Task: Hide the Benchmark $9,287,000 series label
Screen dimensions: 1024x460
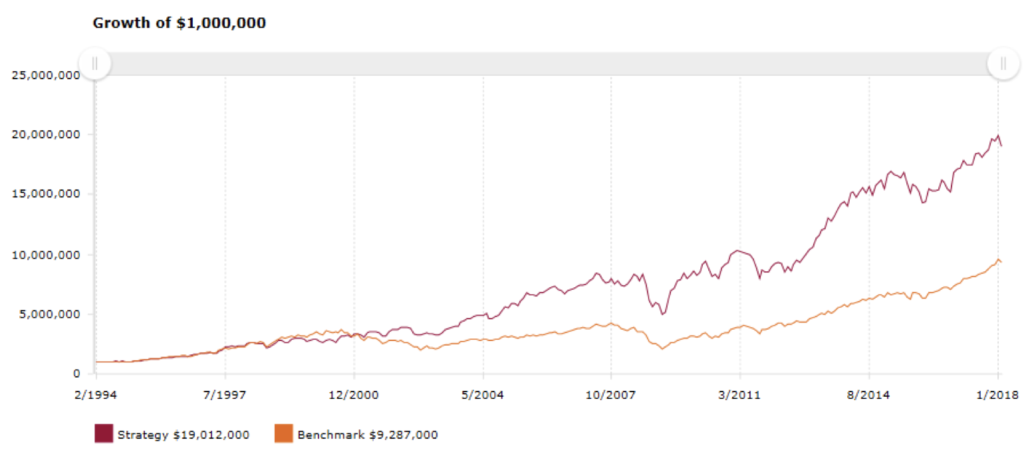Action: pyautogui.click(x=367, y=435)
